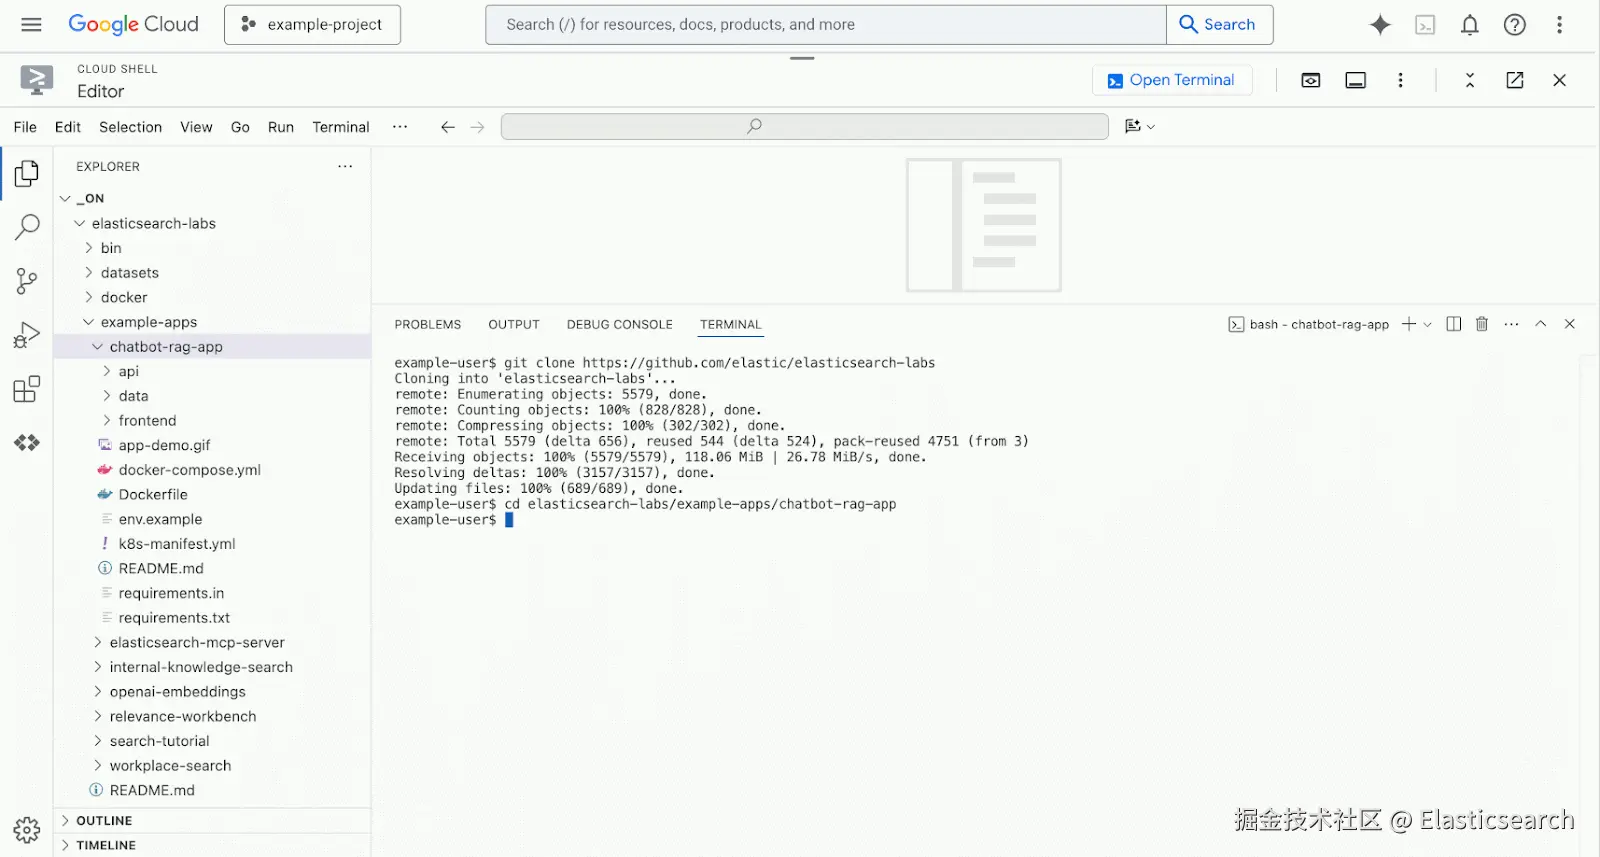
Task: Open the new terminal launch profile dropdown
Action: click(x=1427, y=324)
